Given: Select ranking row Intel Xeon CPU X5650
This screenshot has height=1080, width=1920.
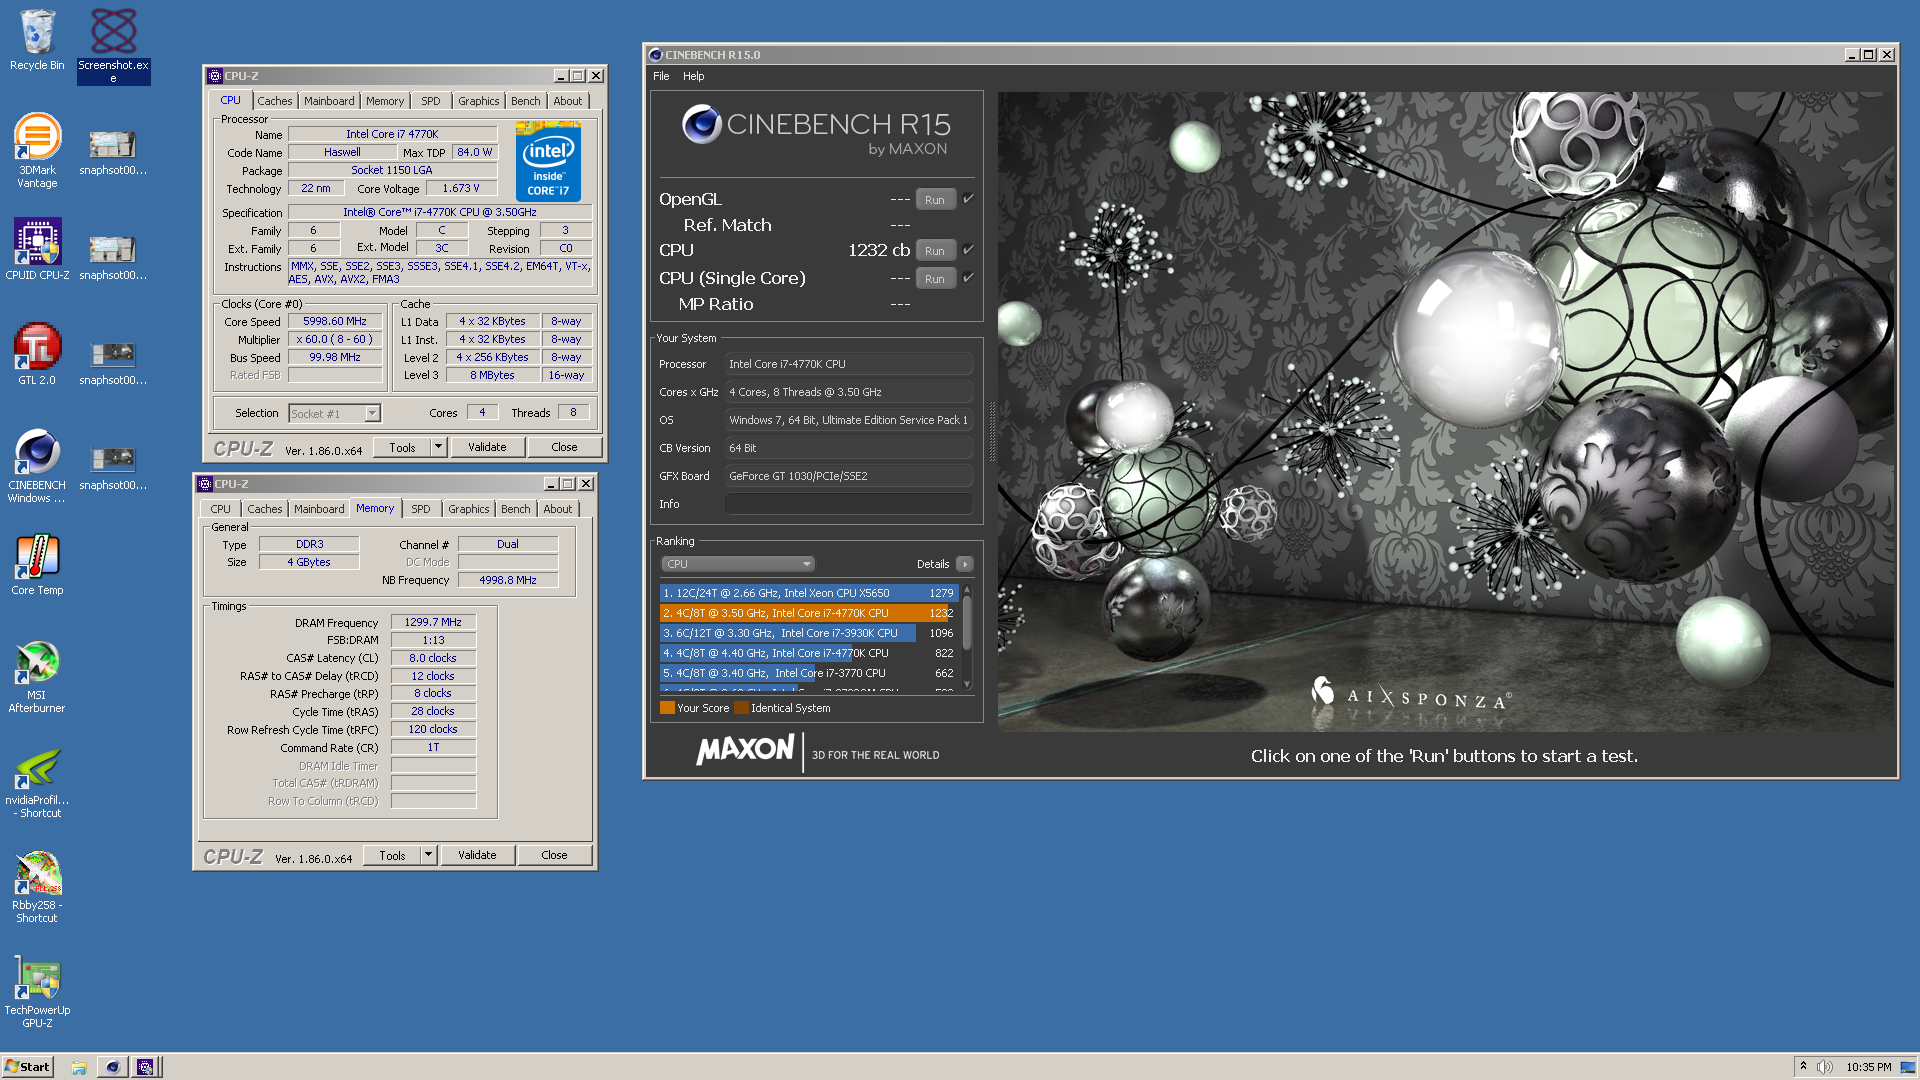Looking at the screenshot, I should [808, 593].
